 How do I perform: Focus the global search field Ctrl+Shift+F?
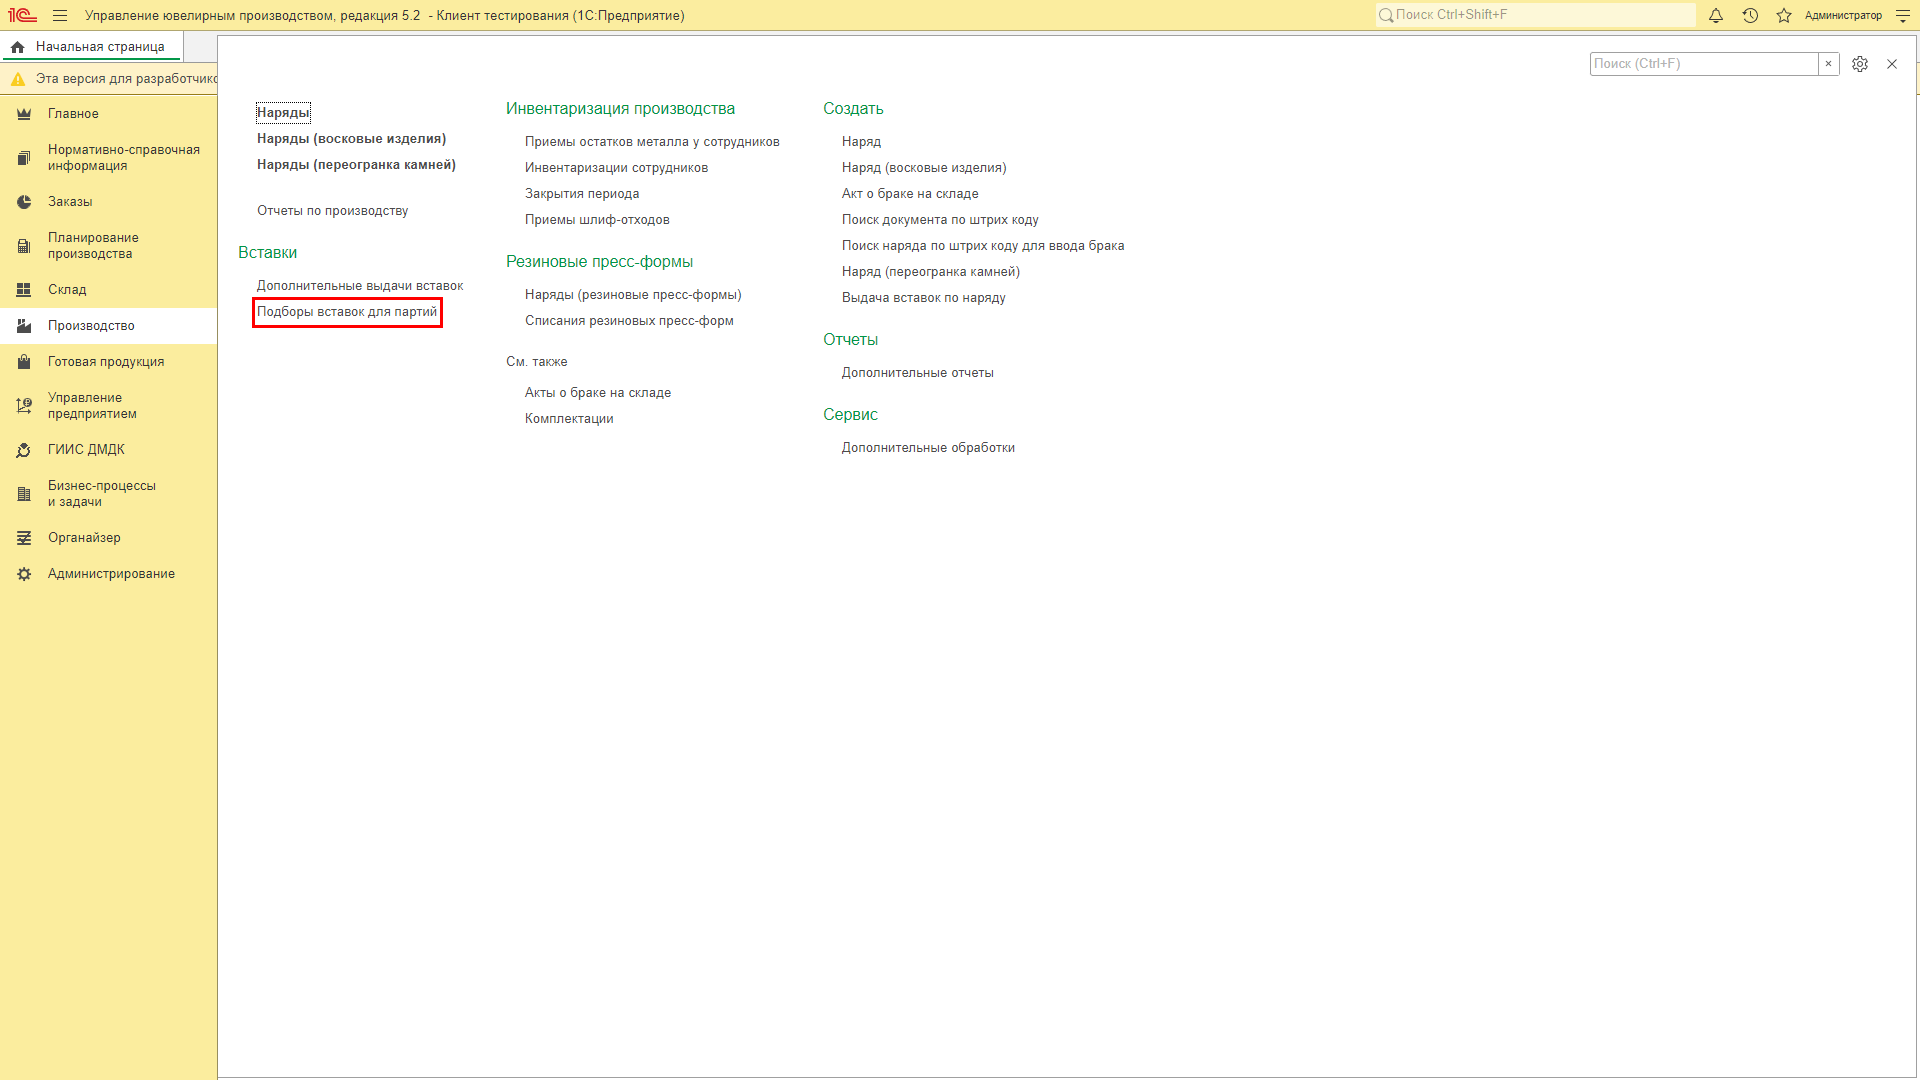click(1535, 15)
